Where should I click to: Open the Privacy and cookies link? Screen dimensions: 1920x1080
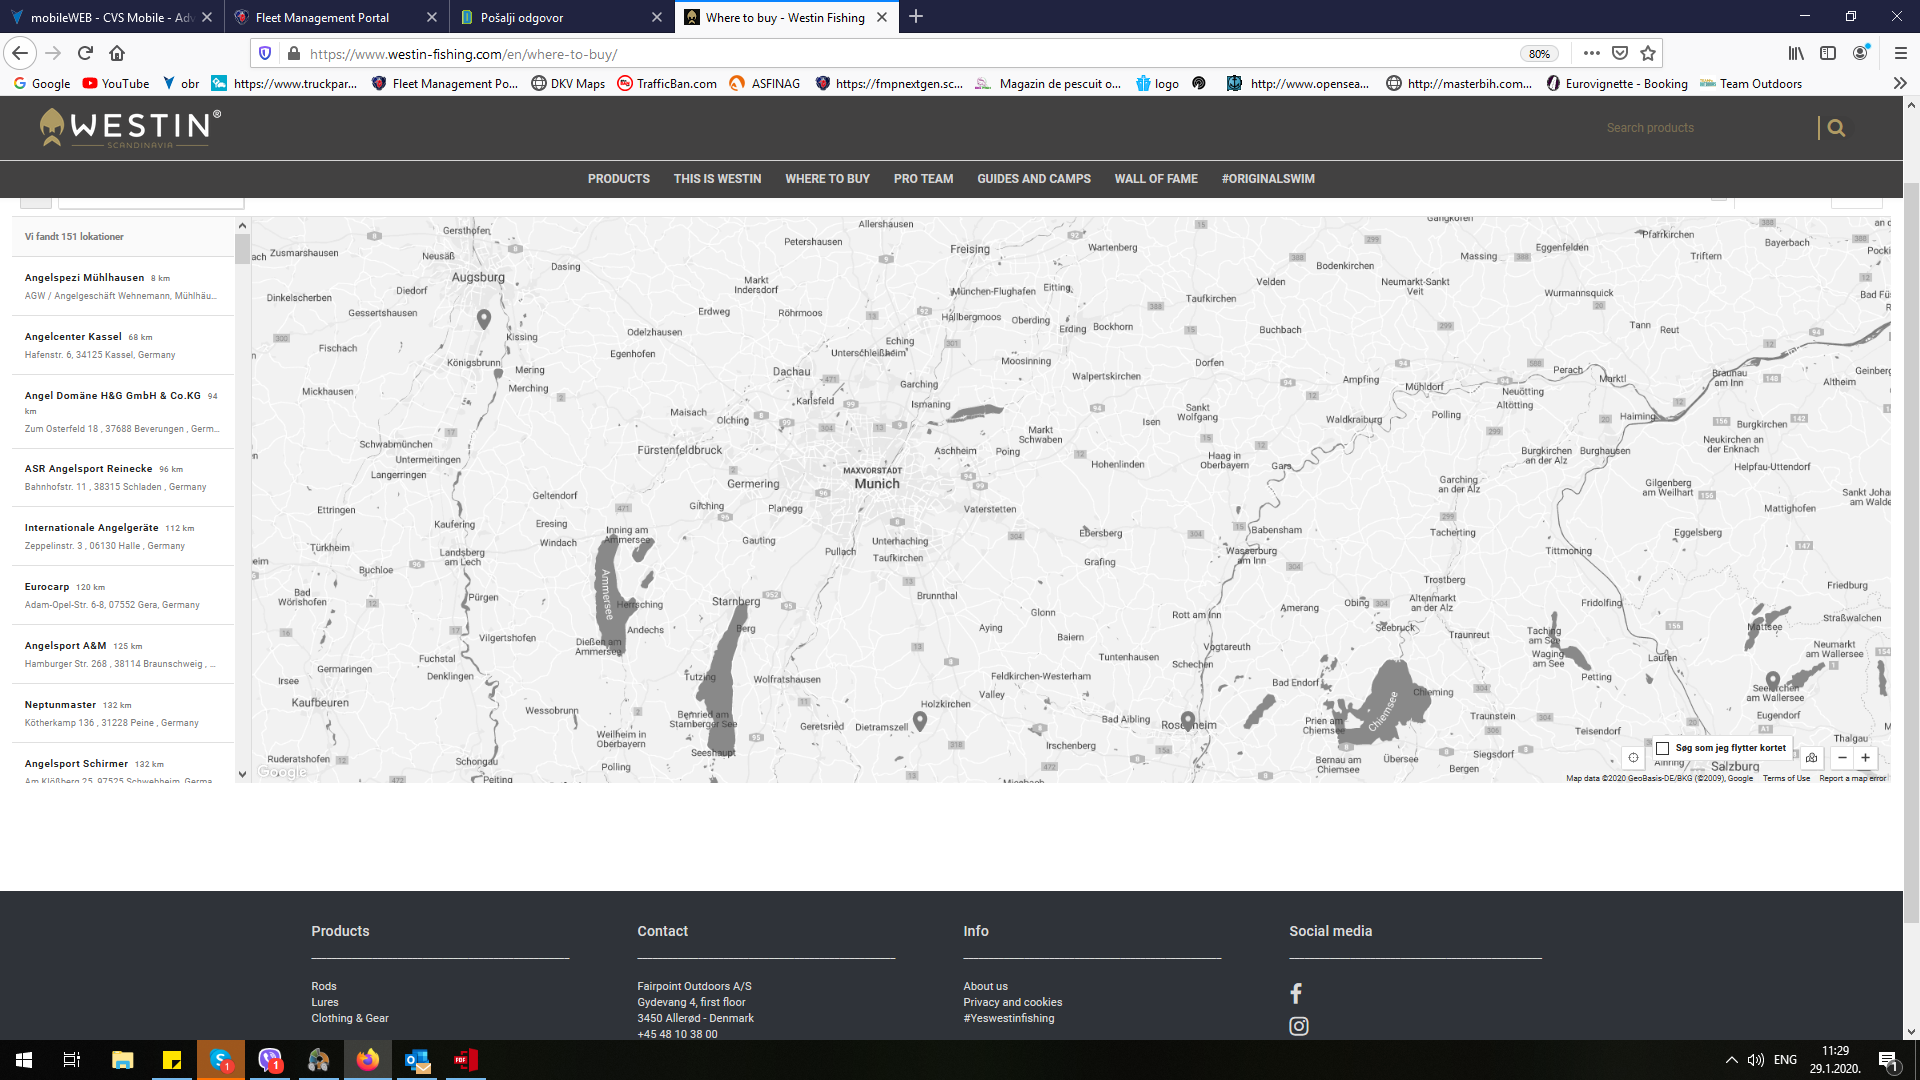tap(1012, 1002)
